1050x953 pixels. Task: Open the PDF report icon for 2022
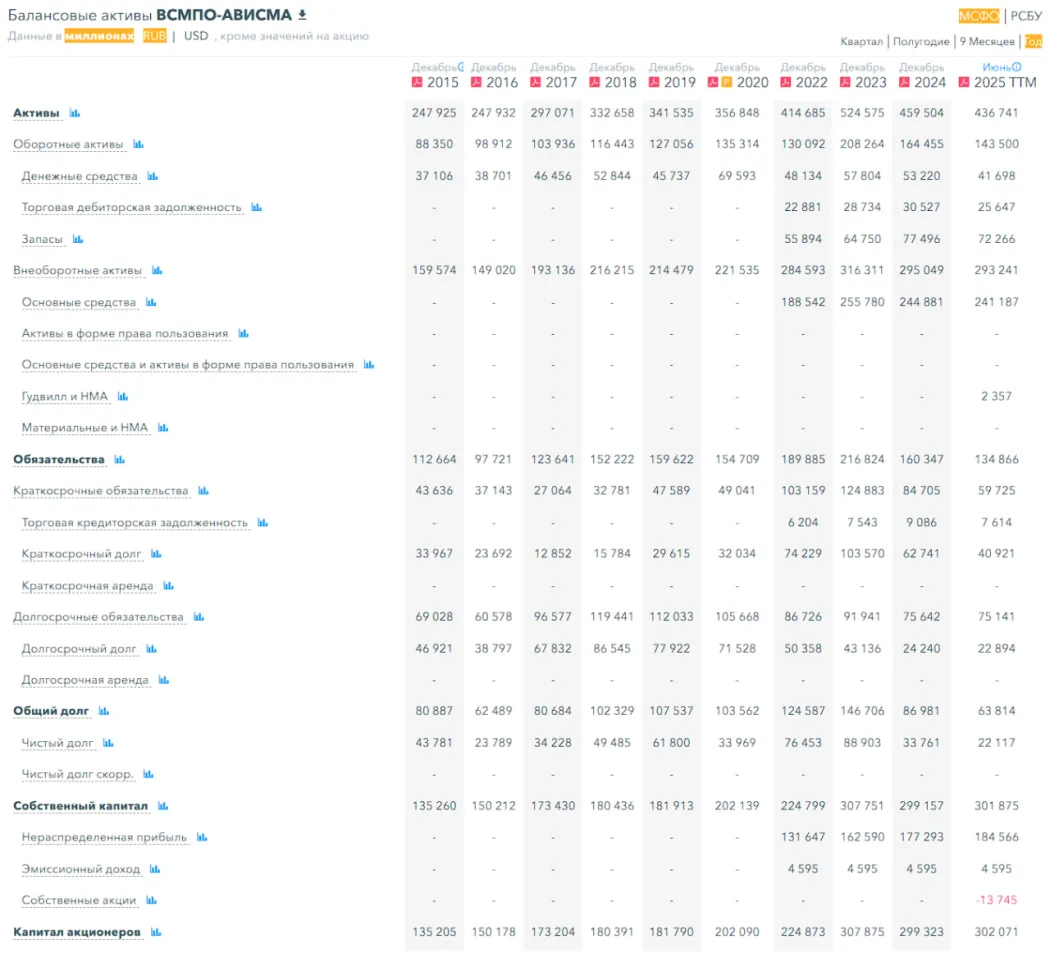pyautogui.click(x=787, y=82)
